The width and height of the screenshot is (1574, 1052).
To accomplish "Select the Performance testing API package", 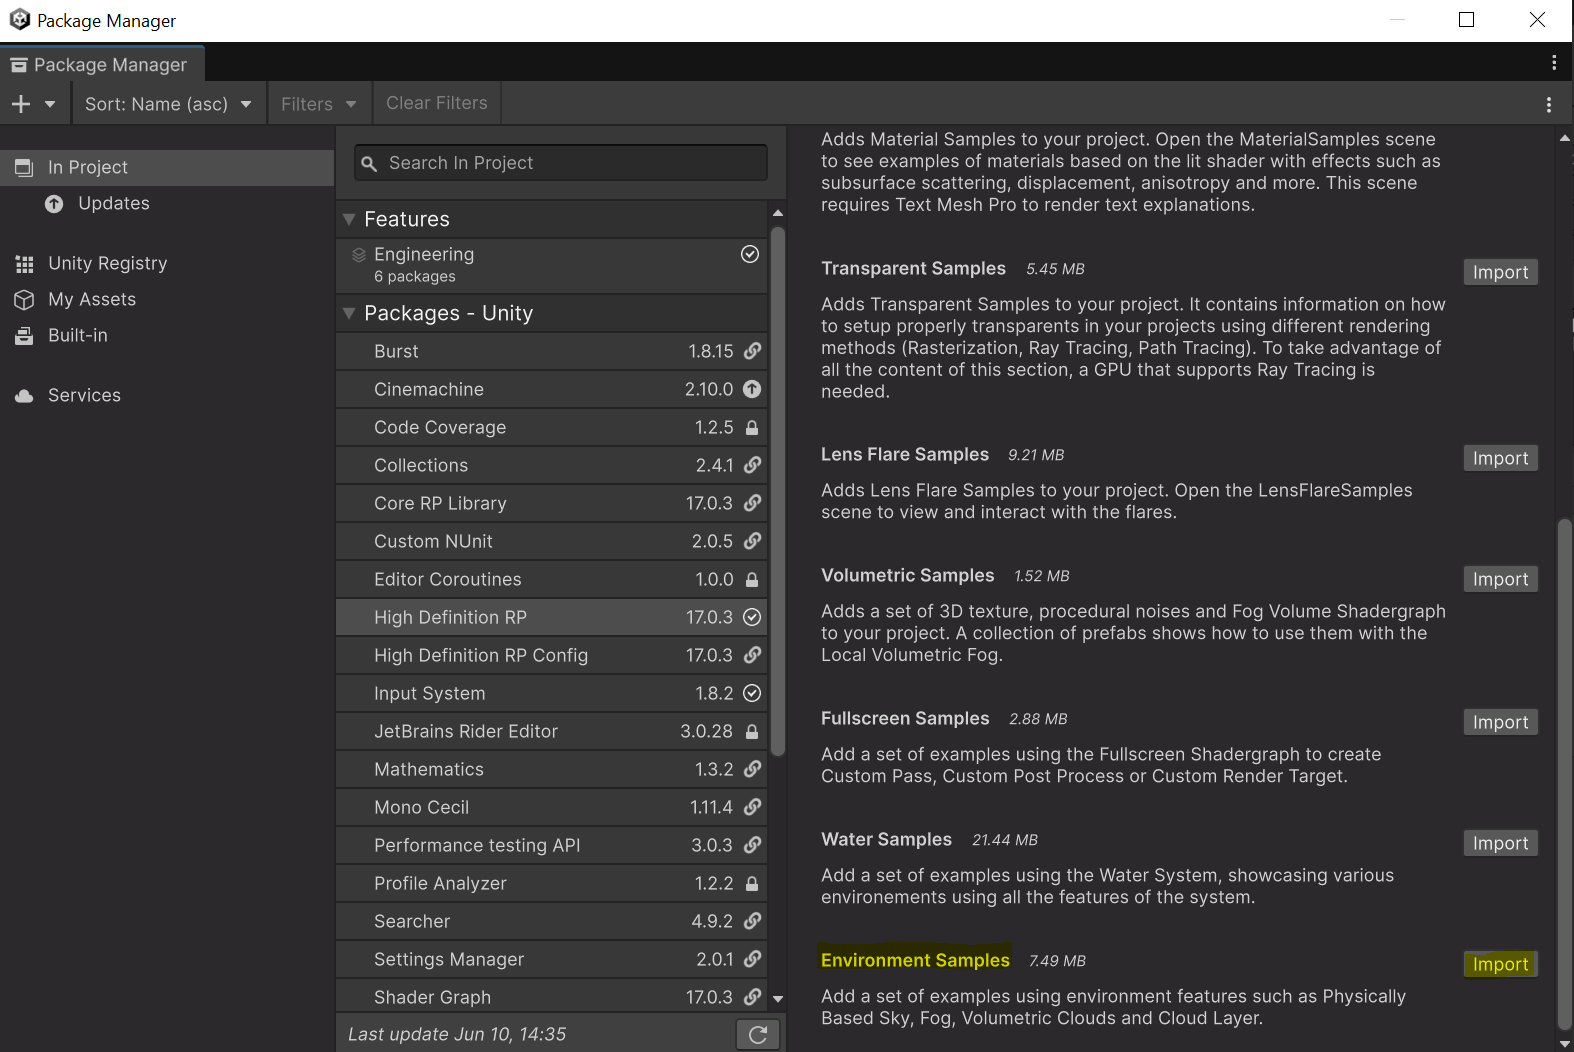I will tap(552, 845).
